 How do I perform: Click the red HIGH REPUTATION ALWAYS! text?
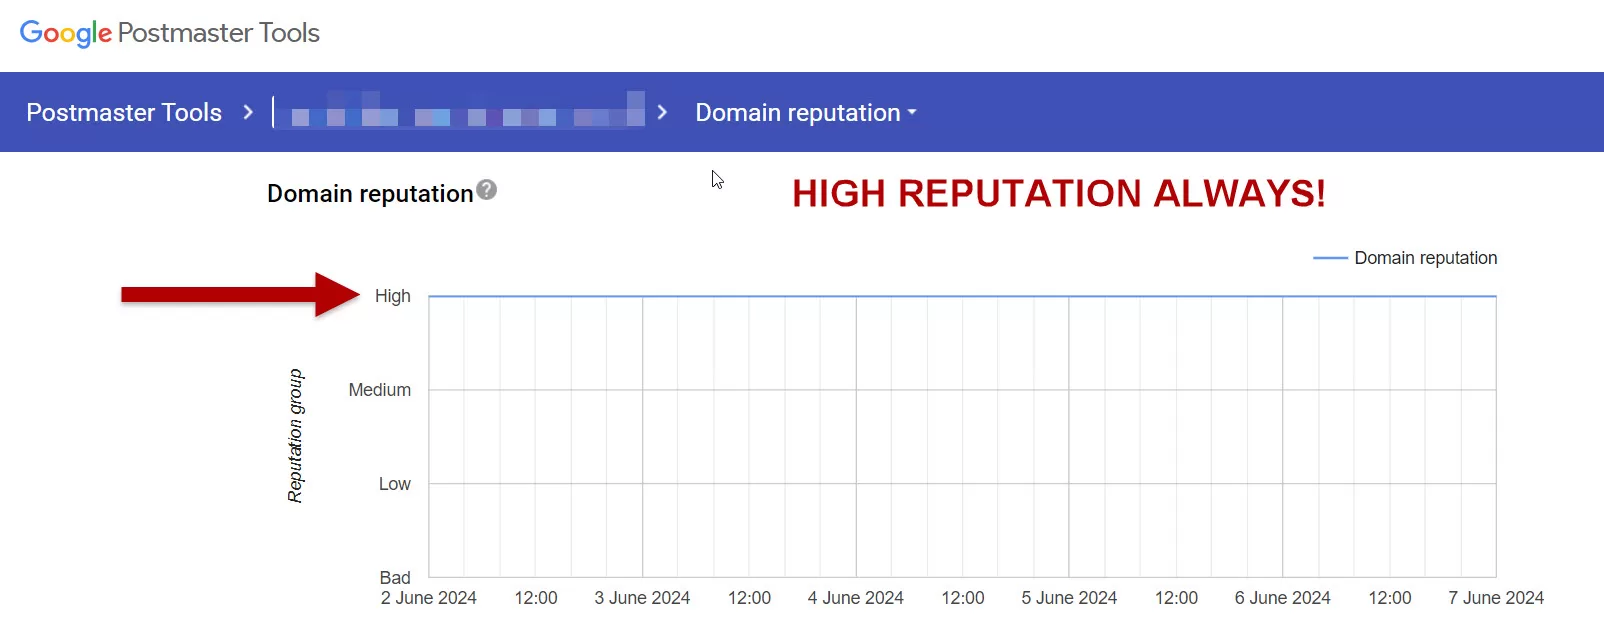pos(1058,193)
